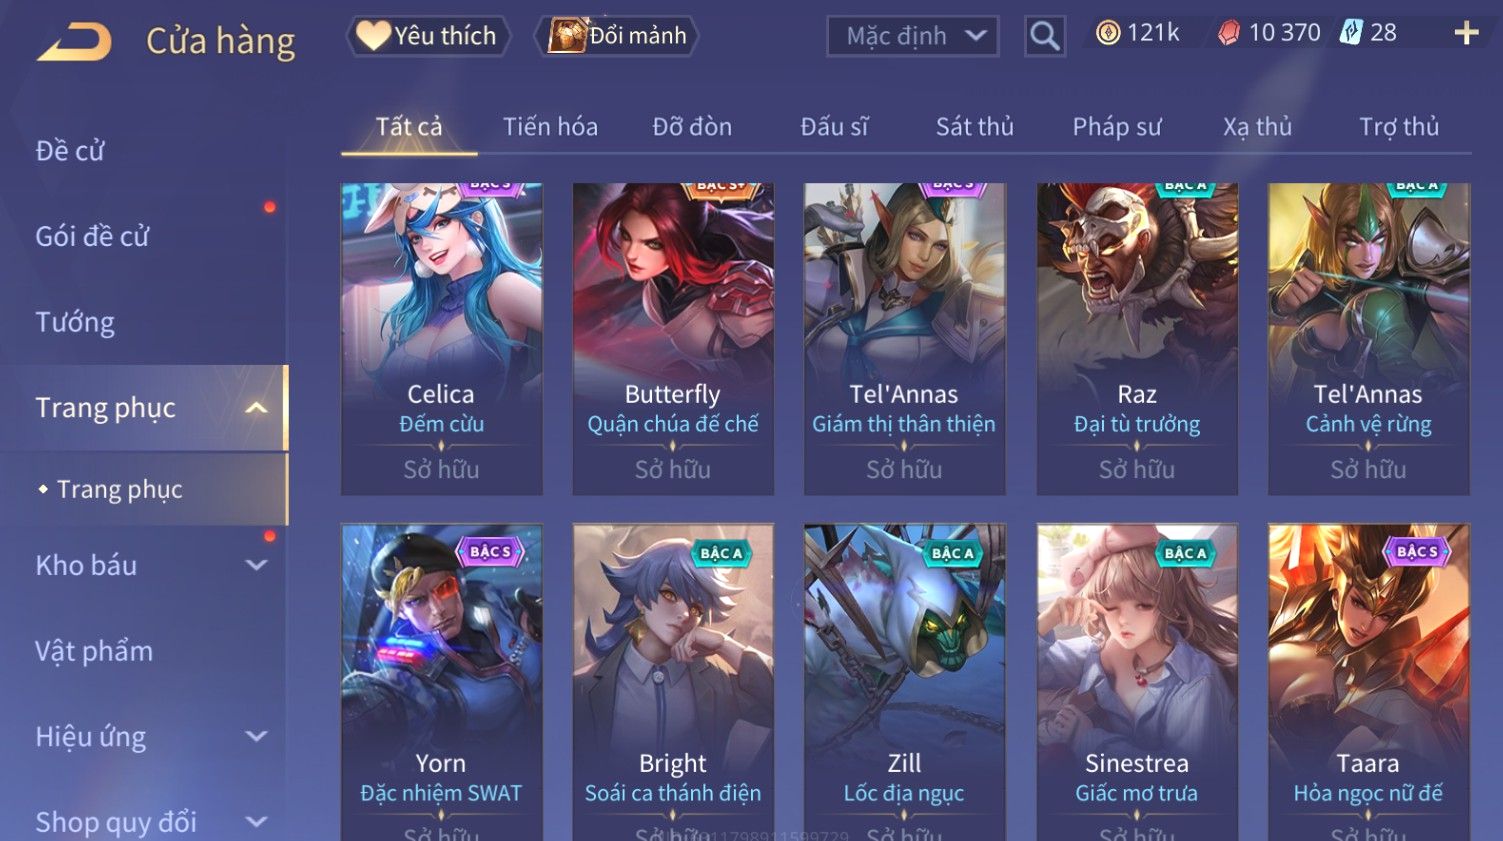The image size is (1503, 841).
Task: Open the Raz Đại tù trưởng skin card
Action: tap(1137, 339)
